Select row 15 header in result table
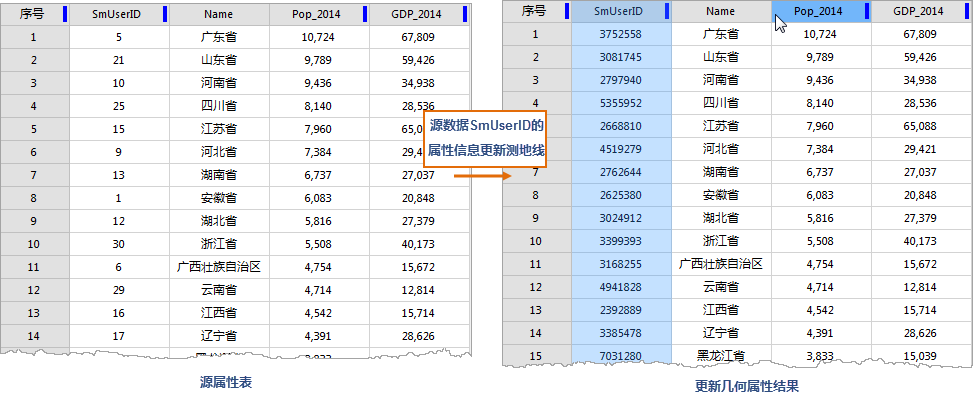This screenshot has width=973, height=406. 537,355
